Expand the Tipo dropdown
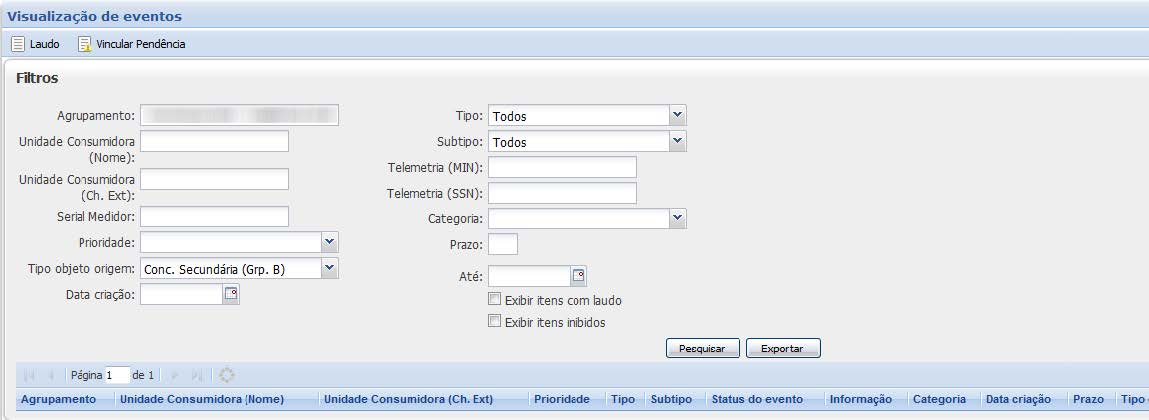Viewport: 1149px width, 420px height. (677, 115)
